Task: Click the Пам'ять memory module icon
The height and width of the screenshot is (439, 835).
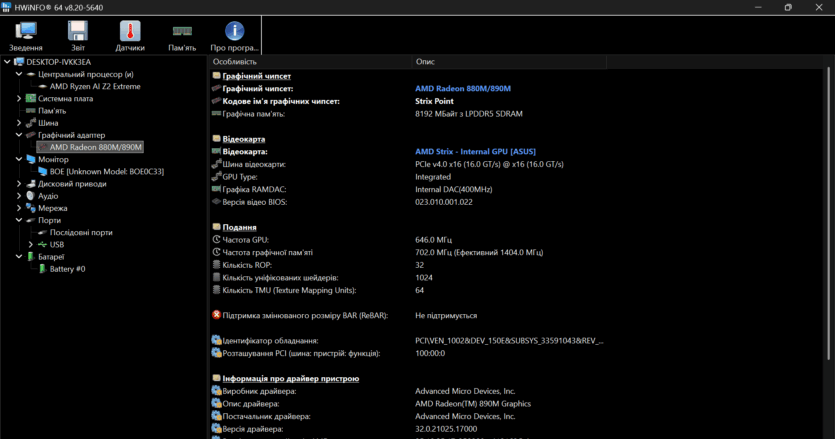Action: click(182, 35)
